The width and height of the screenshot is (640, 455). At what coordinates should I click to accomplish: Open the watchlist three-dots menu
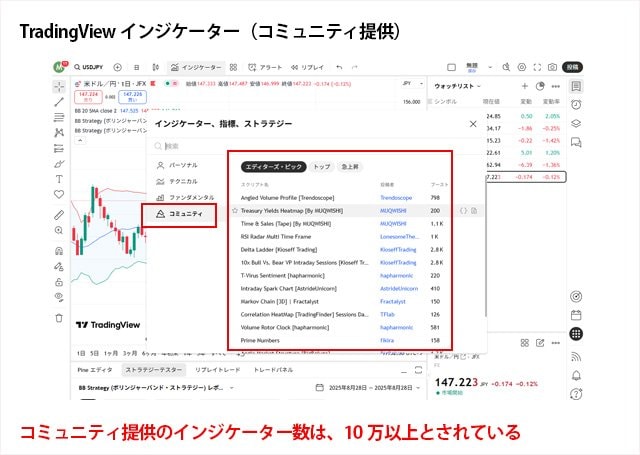coord(556,86)
